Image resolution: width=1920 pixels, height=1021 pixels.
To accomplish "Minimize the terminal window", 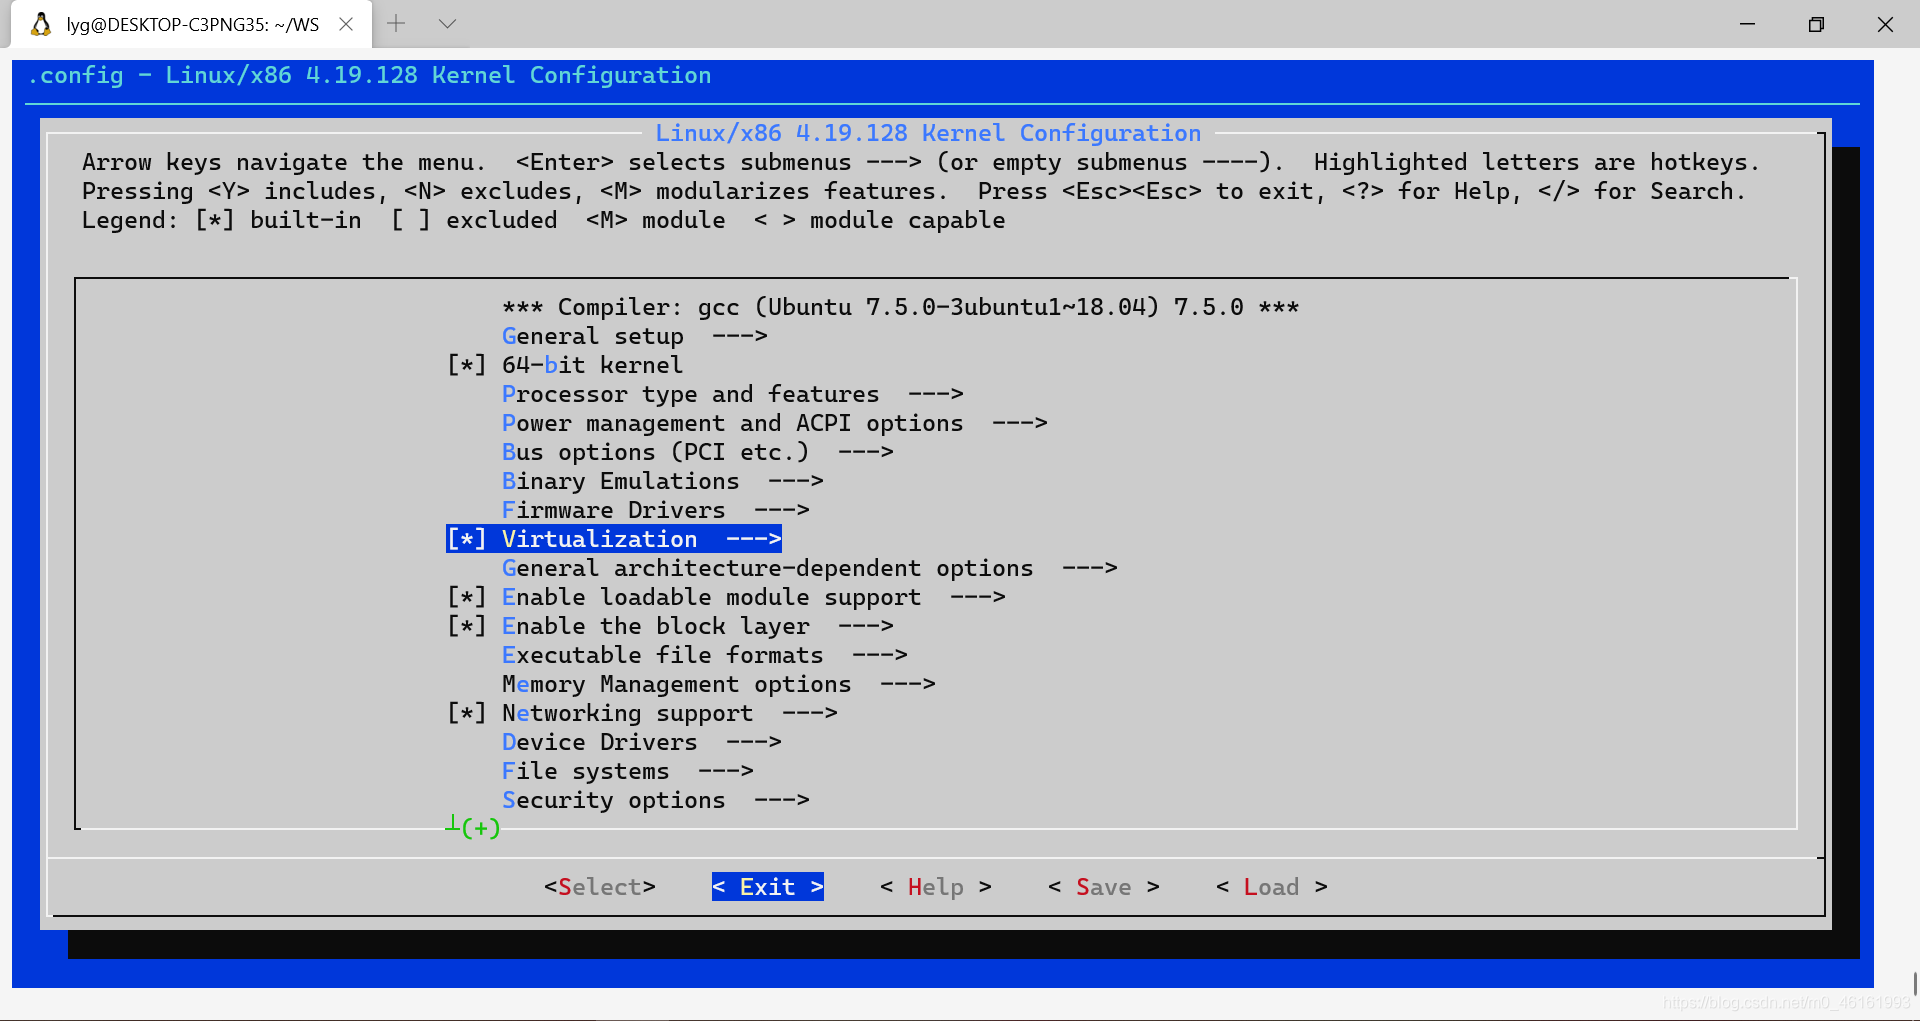I will (x=1747, y=24).
